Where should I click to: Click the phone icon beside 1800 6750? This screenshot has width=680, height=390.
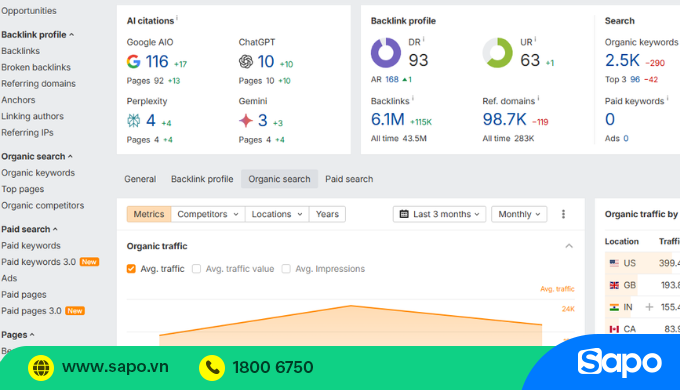[x=212, y=368]
